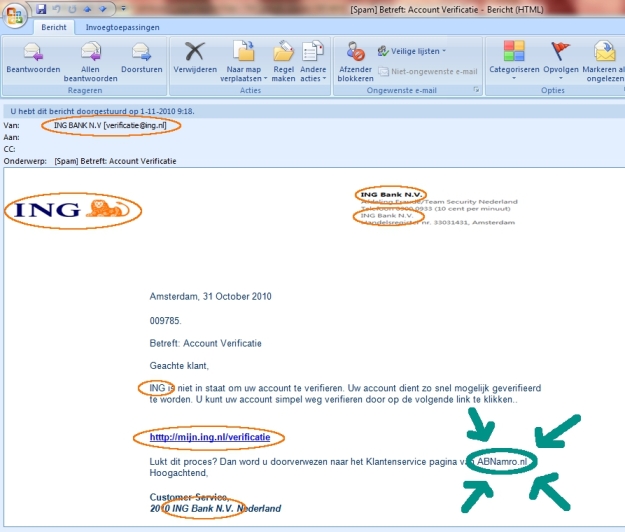The height and width of the screenshot is (532, 625).
Task: Reply using the Beantwoorden button
Action: click(x=33, y=59)
